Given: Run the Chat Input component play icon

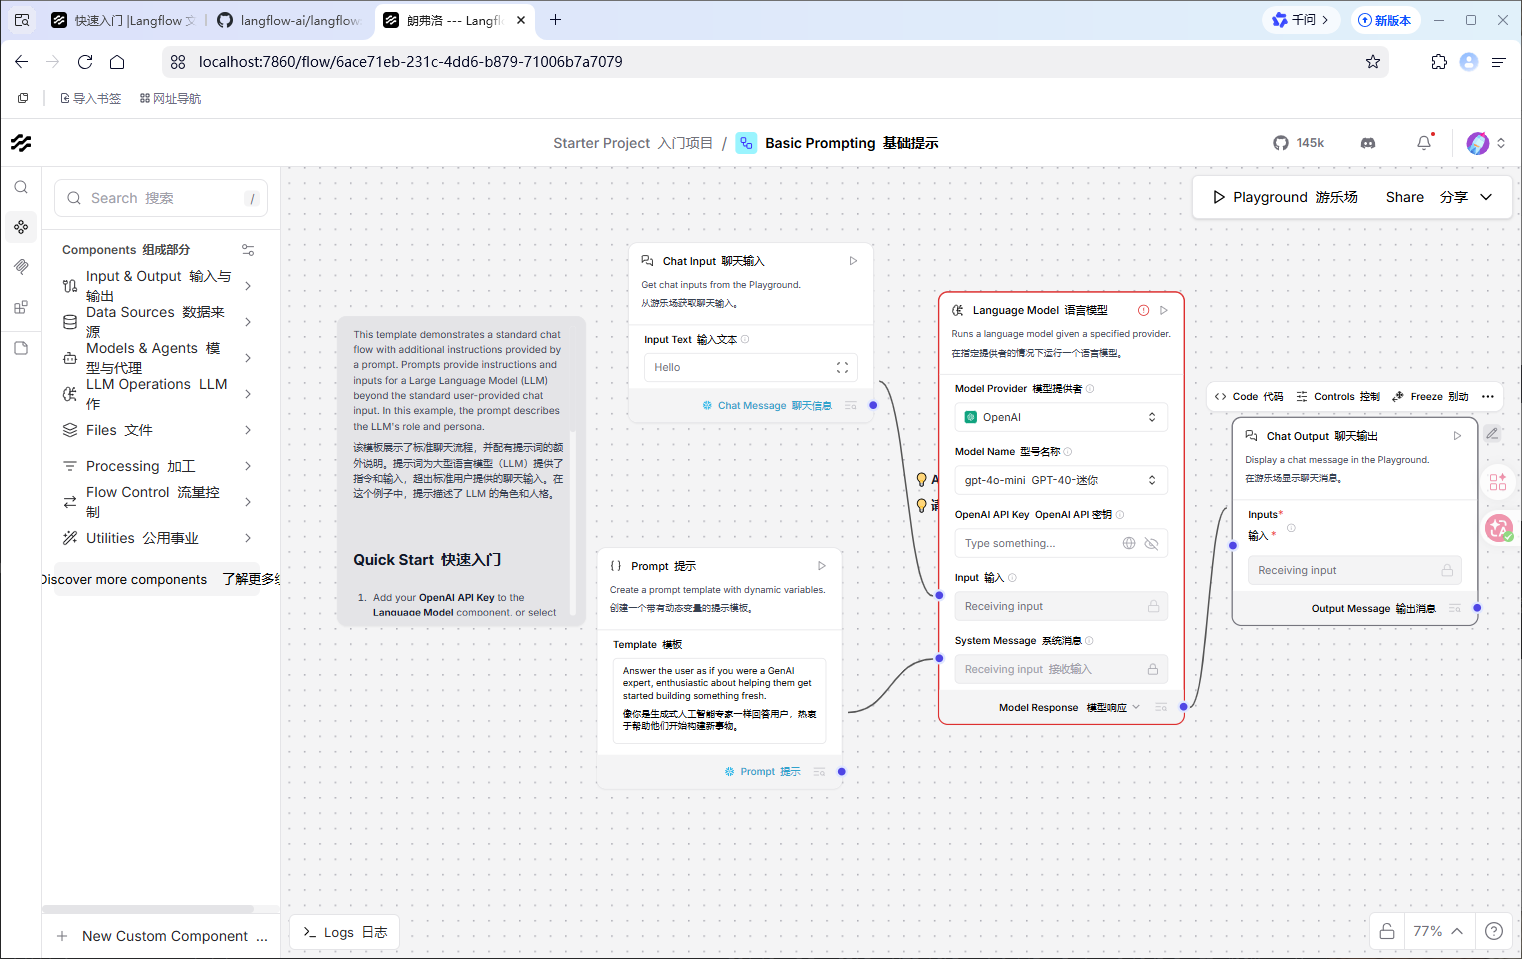Looking at the screenshot, I should pos(853,261).
